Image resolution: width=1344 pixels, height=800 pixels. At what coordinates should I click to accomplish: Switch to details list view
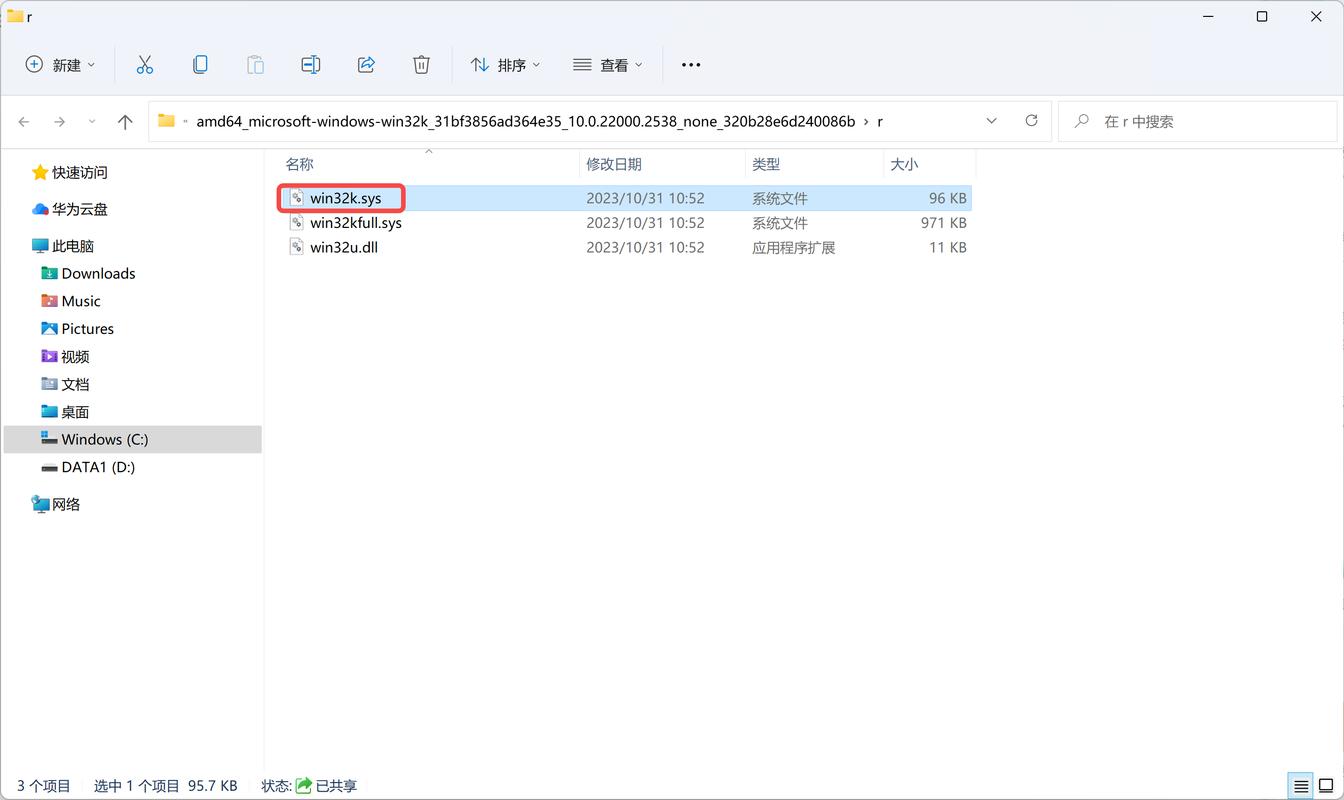coord(1300,785)
